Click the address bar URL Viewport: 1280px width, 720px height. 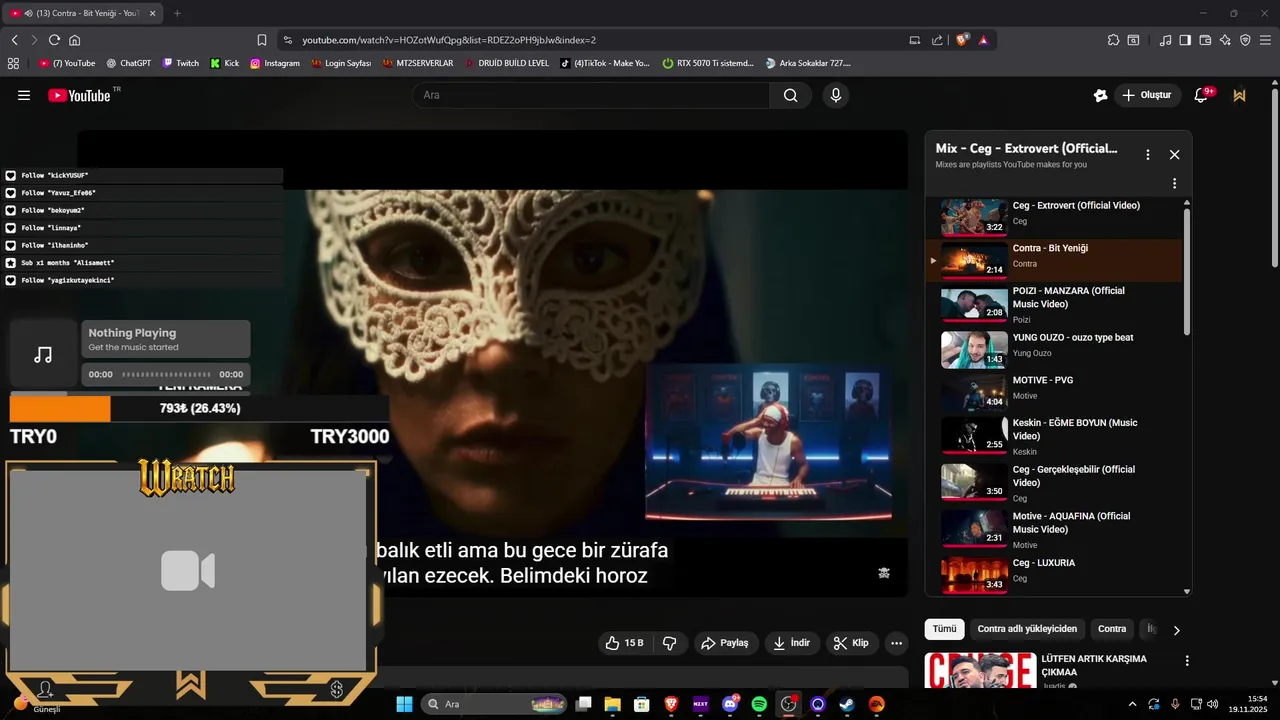(449, 40)
